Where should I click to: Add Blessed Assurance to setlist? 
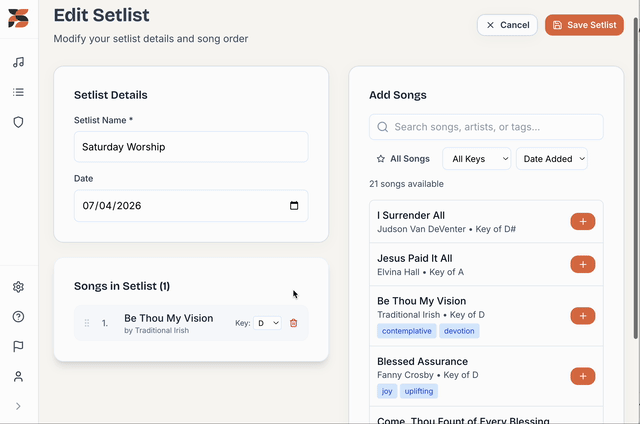coord(582,376)
